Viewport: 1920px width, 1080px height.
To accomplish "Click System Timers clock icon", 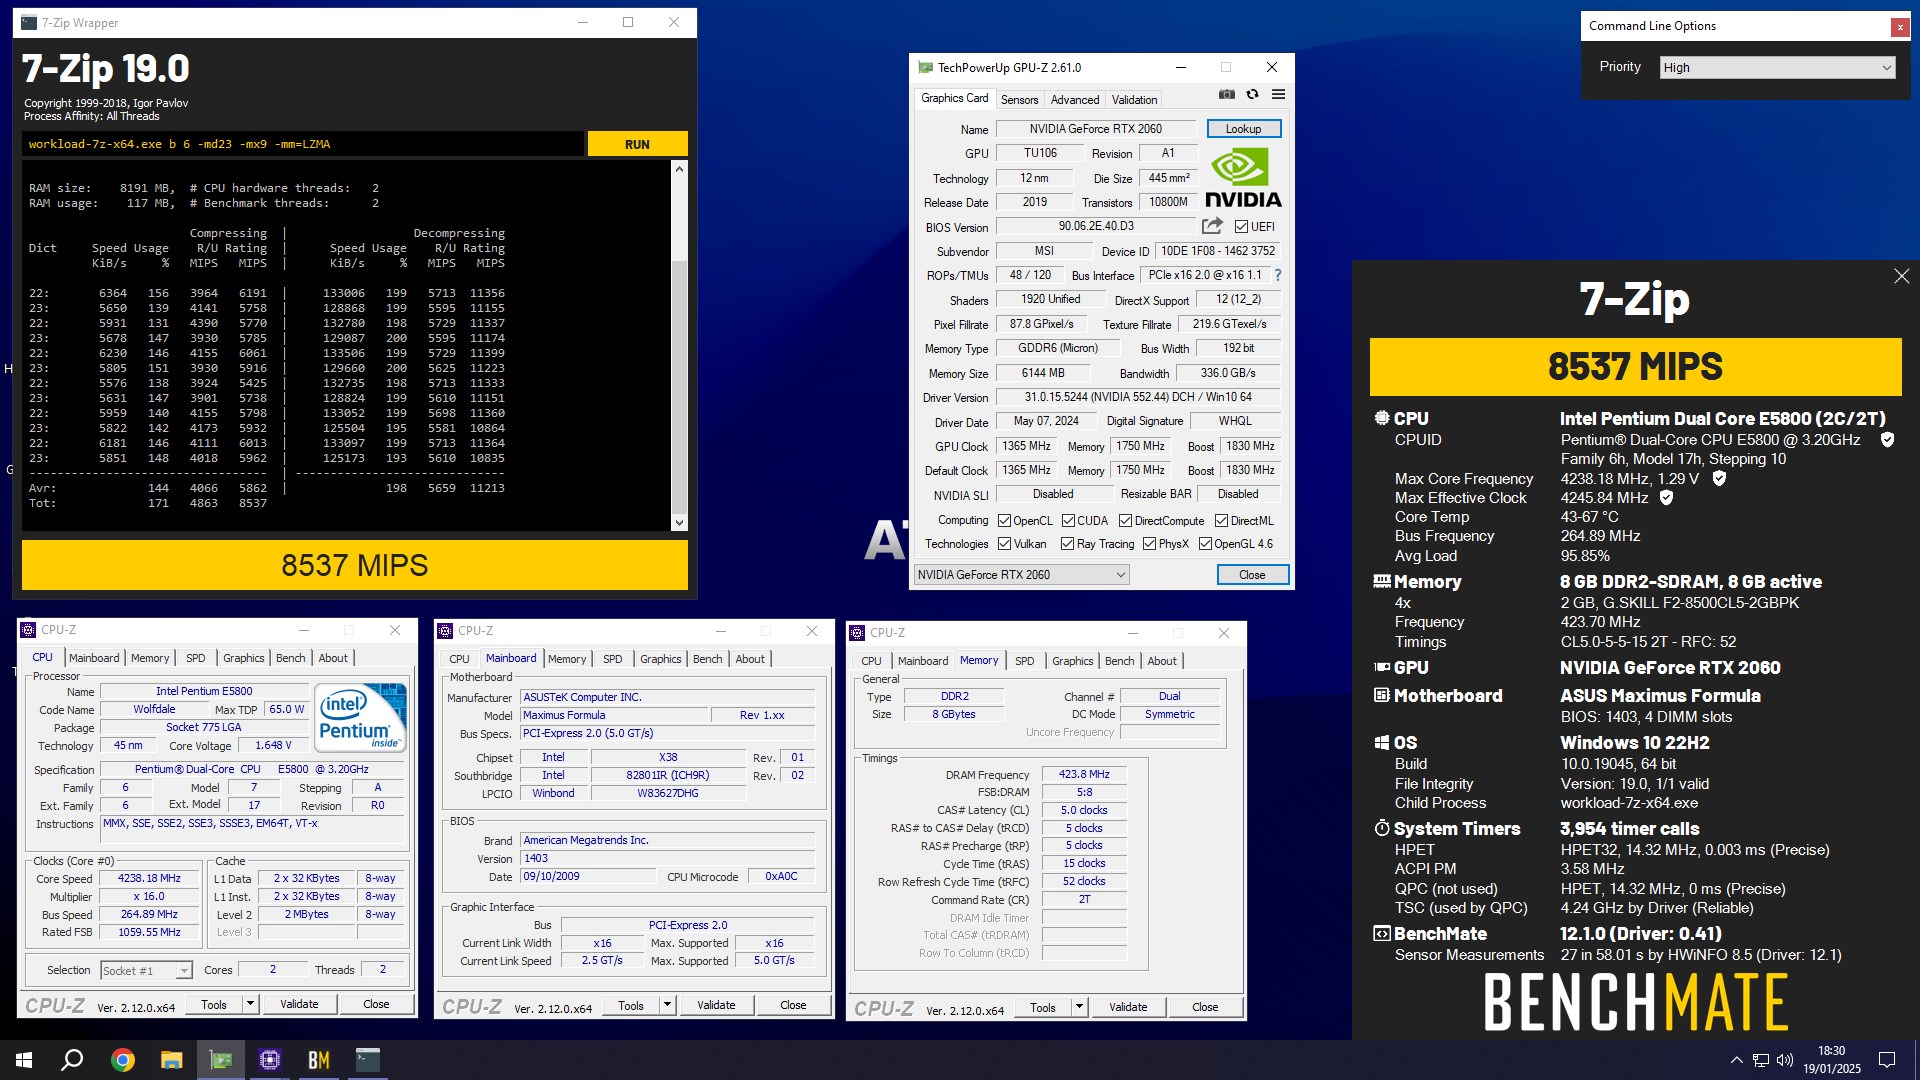I will tap(1382, 828).
